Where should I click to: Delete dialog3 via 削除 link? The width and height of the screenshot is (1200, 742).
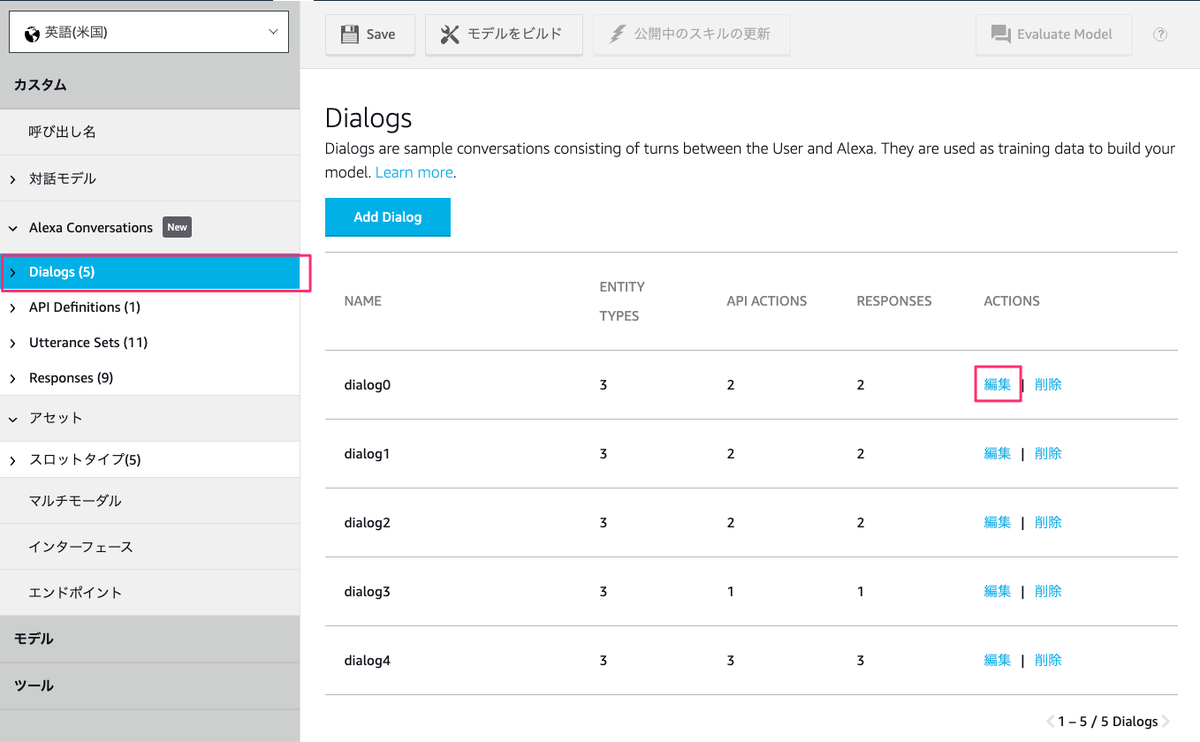(1048, 591)
